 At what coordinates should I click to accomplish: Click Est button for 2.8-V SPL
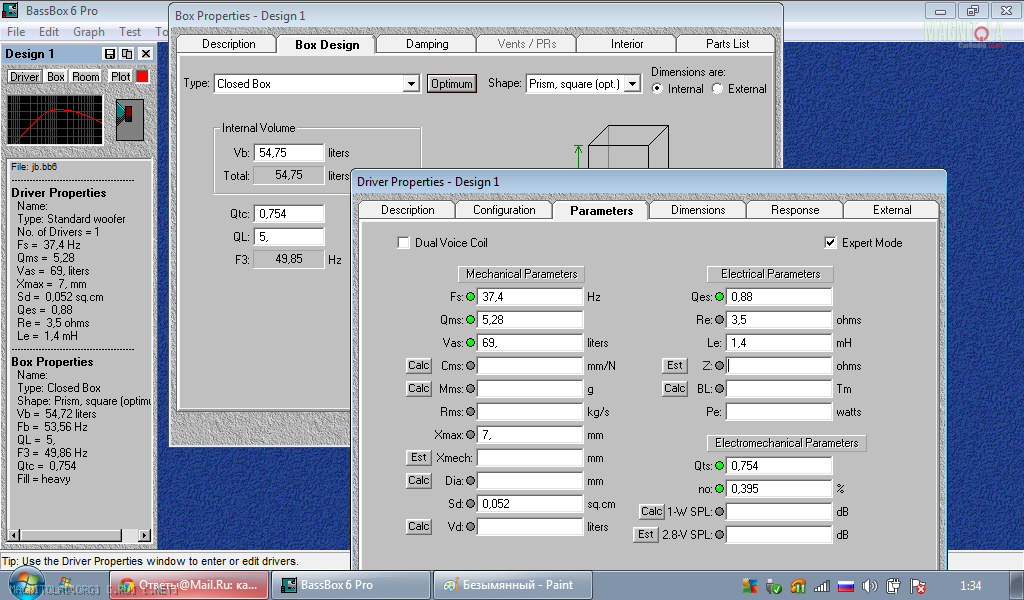[646, 535]
